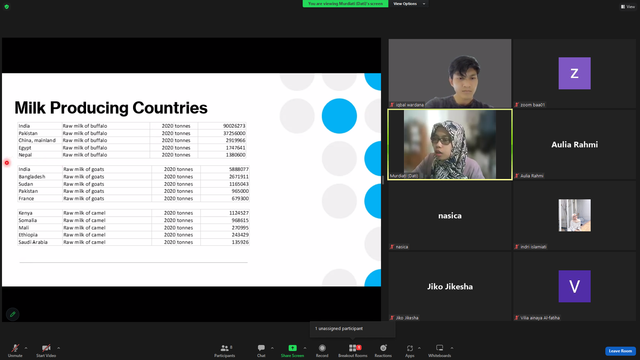This screenshot has height=360, width=640.
Task: Expand share options caret next to Share Screen
Action: (305, 348)
